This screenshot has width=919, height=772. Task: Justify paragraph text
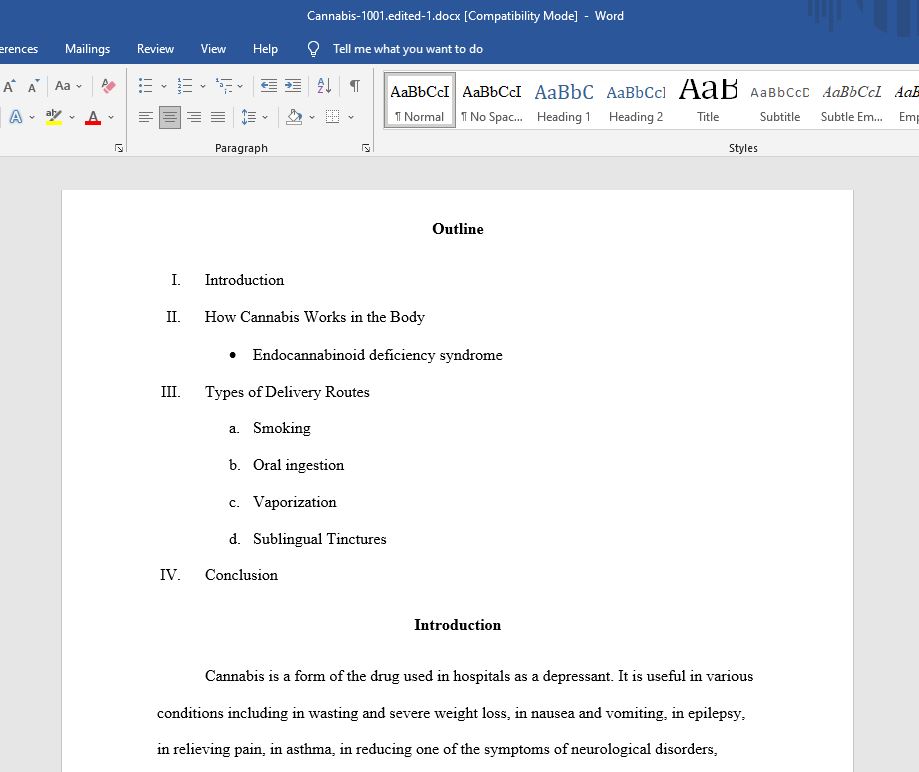[218, 117]
